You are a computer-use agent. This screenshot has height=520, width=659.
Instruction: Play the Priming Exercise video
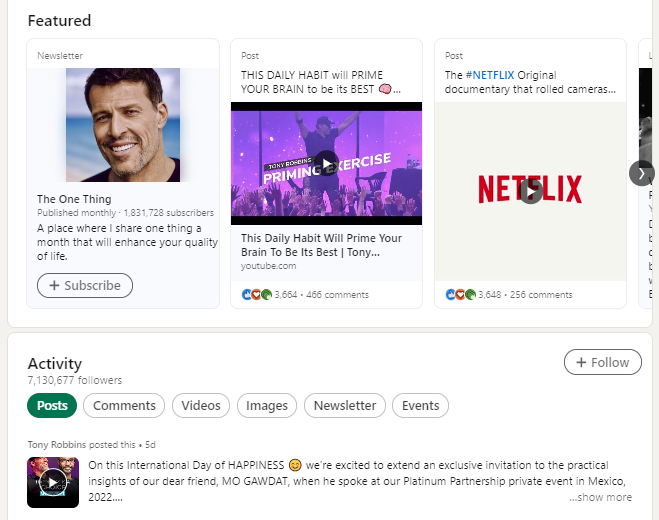[327, 164]
